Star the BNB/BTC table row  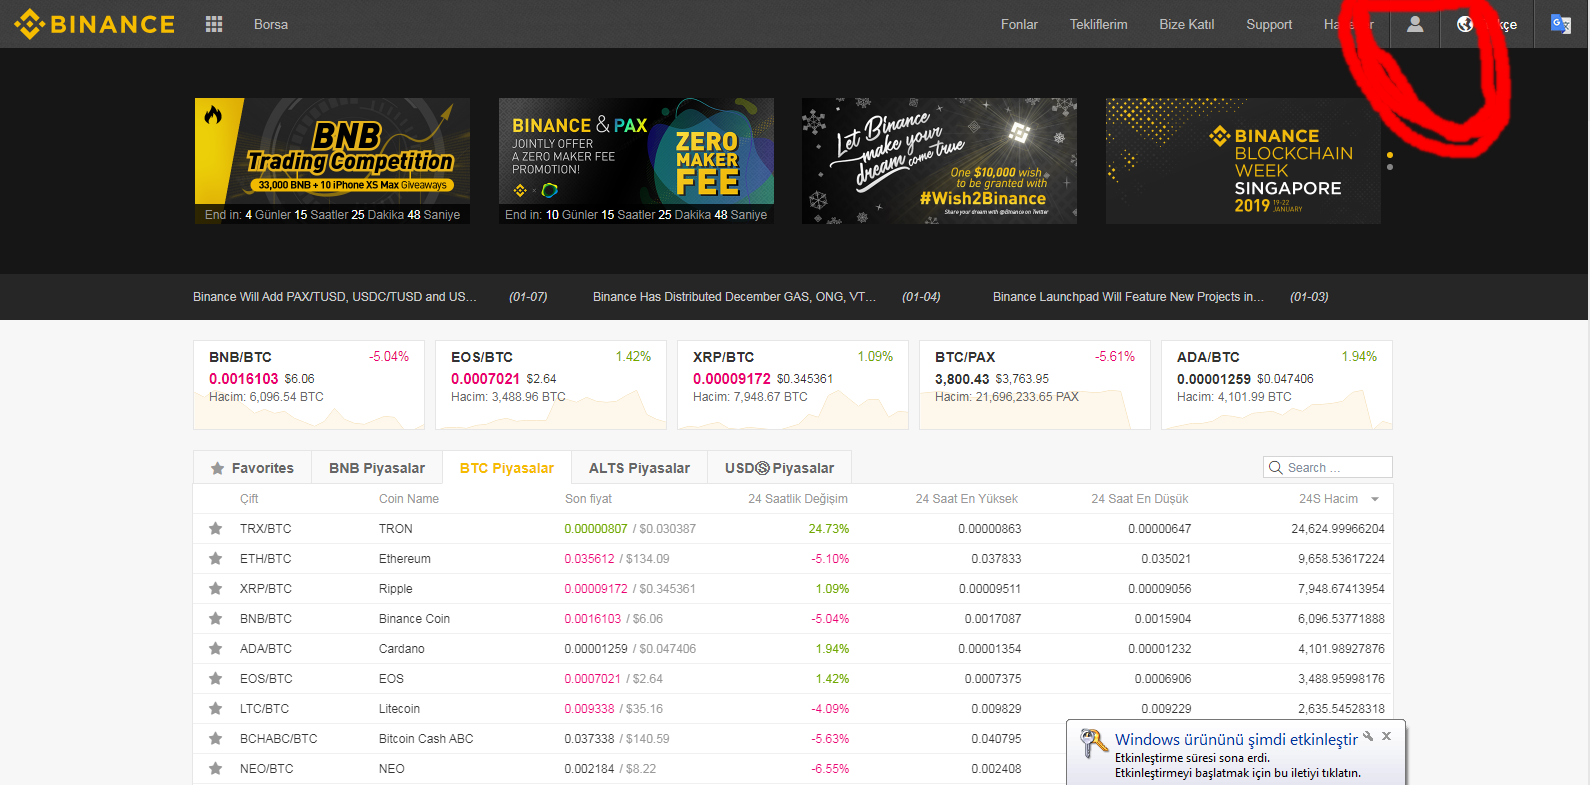click(215, 618)
